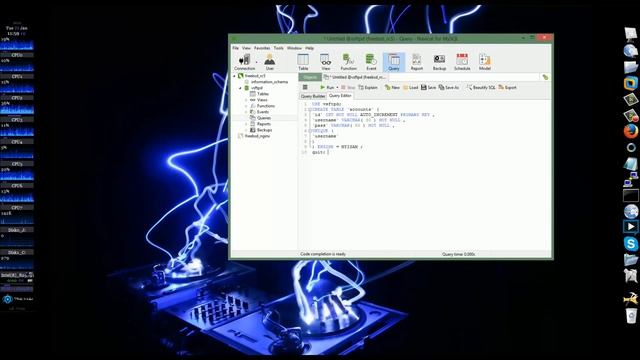Open the View menu
The width and height of the screenshot is (640, 360).
[x=246, y=48]
